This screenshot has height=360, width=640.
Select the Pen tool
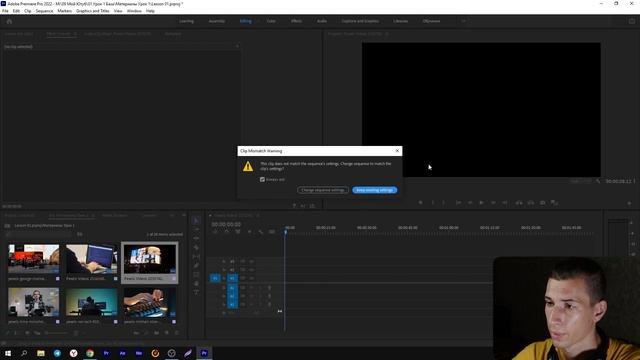click(x=196, y=265)
